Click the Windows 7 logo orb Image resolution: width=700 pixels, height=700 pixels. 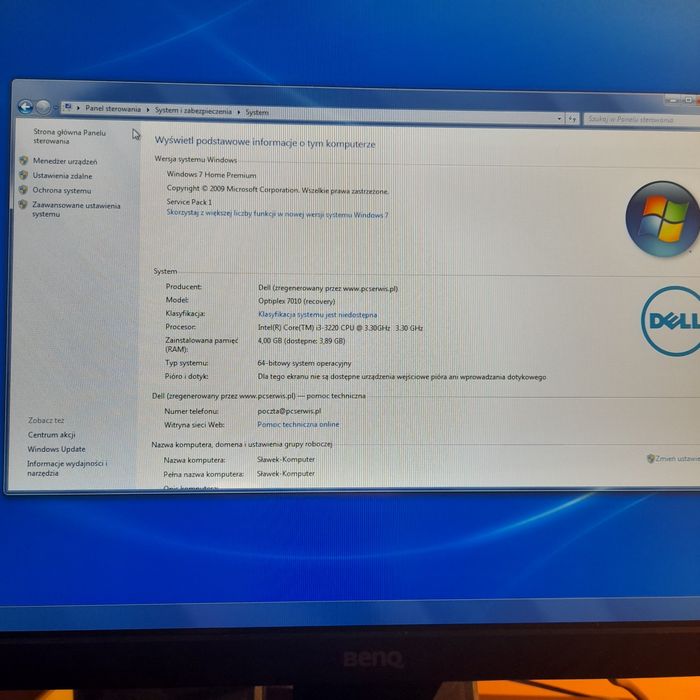point(662,219)
